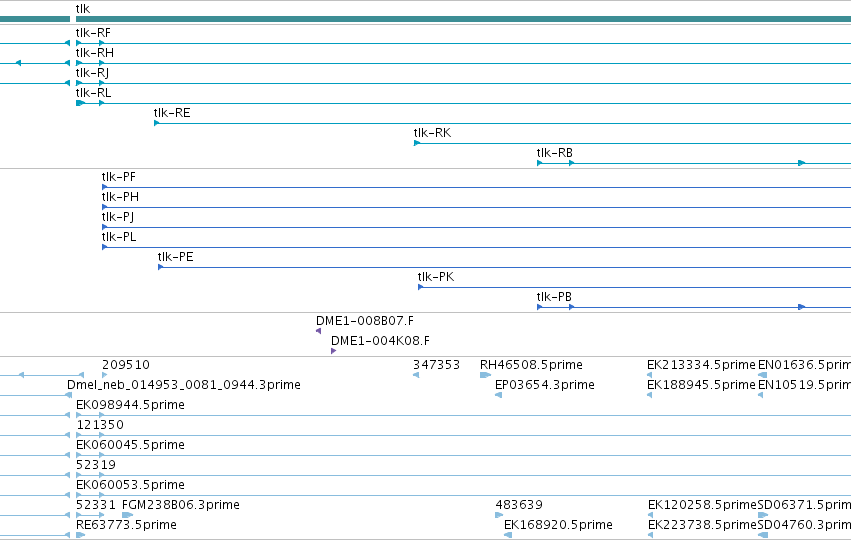This screenshot has width=851, height=540.
Task: Click the 121350 EST label
Action: 100,425
